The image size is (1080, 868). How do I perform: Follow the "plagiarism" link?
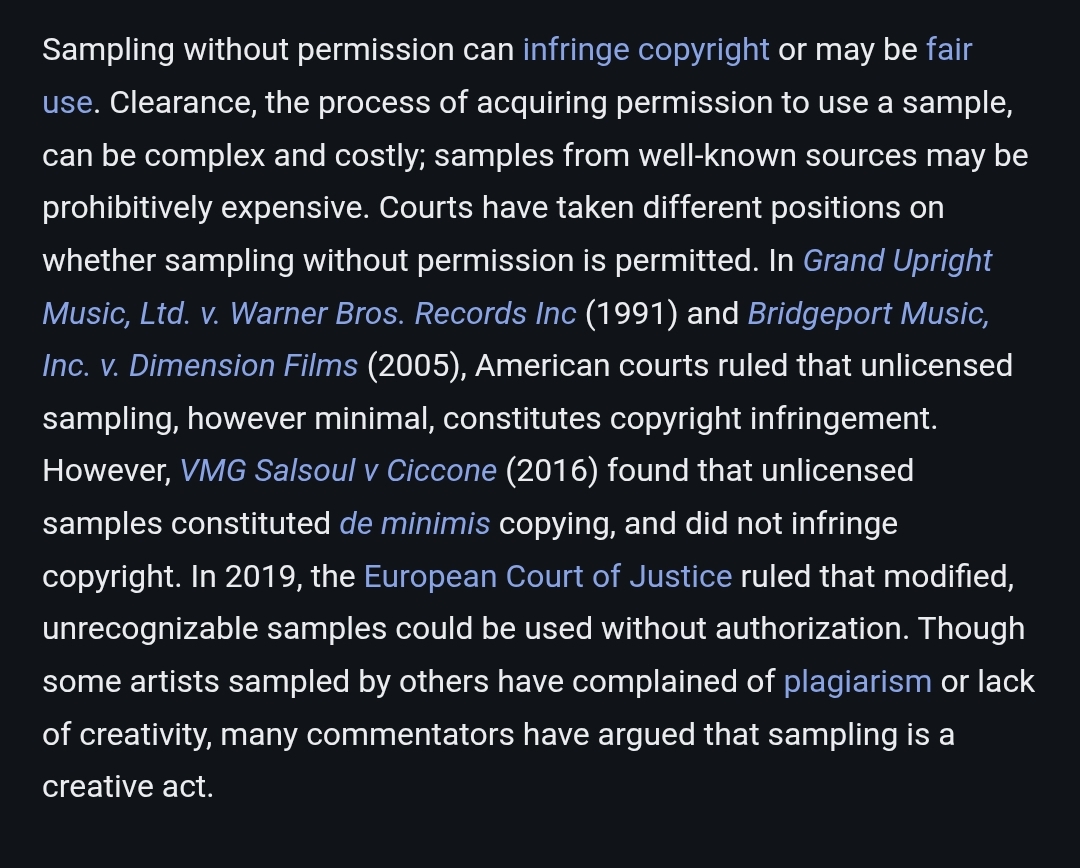click(x=857, y=681)
